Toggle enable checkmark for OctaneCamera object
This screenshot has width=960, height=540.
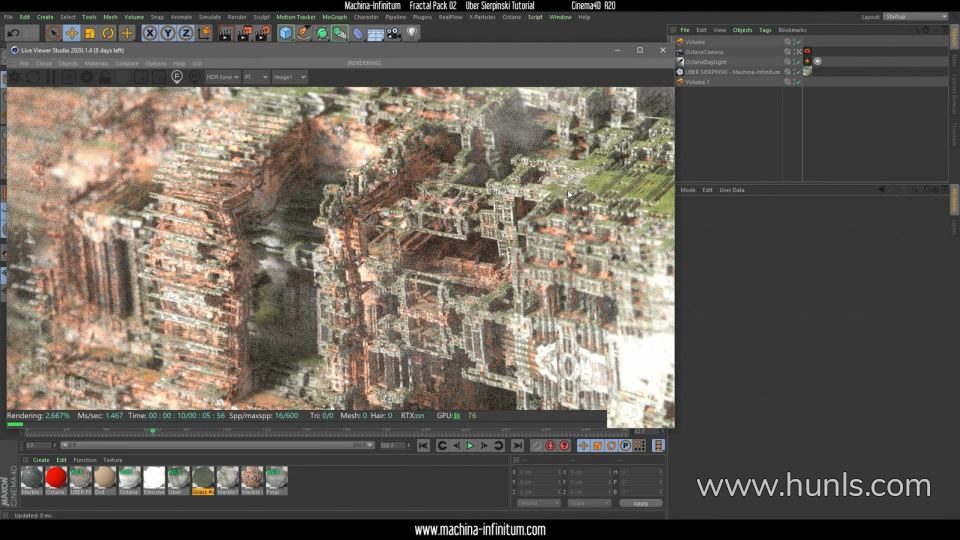tap(796, 52)
